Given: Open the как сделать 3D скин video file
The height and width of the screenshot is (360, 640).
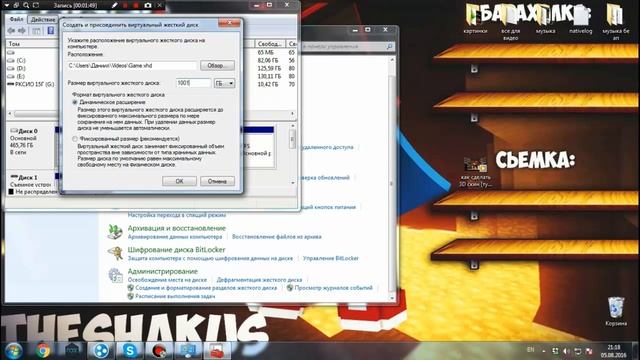Looking at the screenshot, I should 476,172.
